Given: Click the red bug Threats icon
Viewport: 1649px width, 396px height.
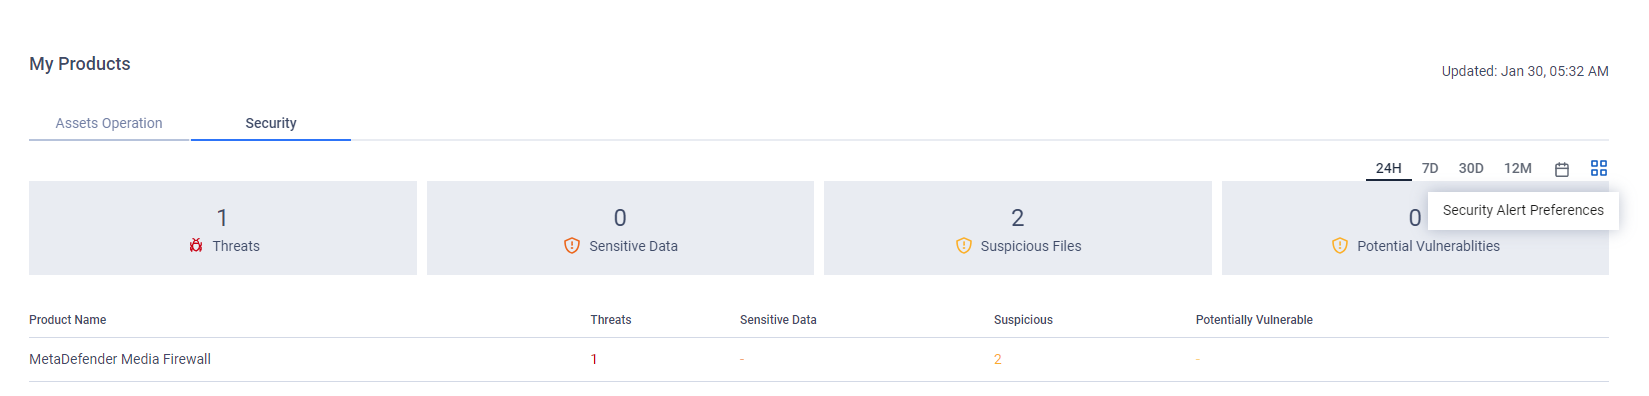Looking at the screenshot, I should pos(196,245).
